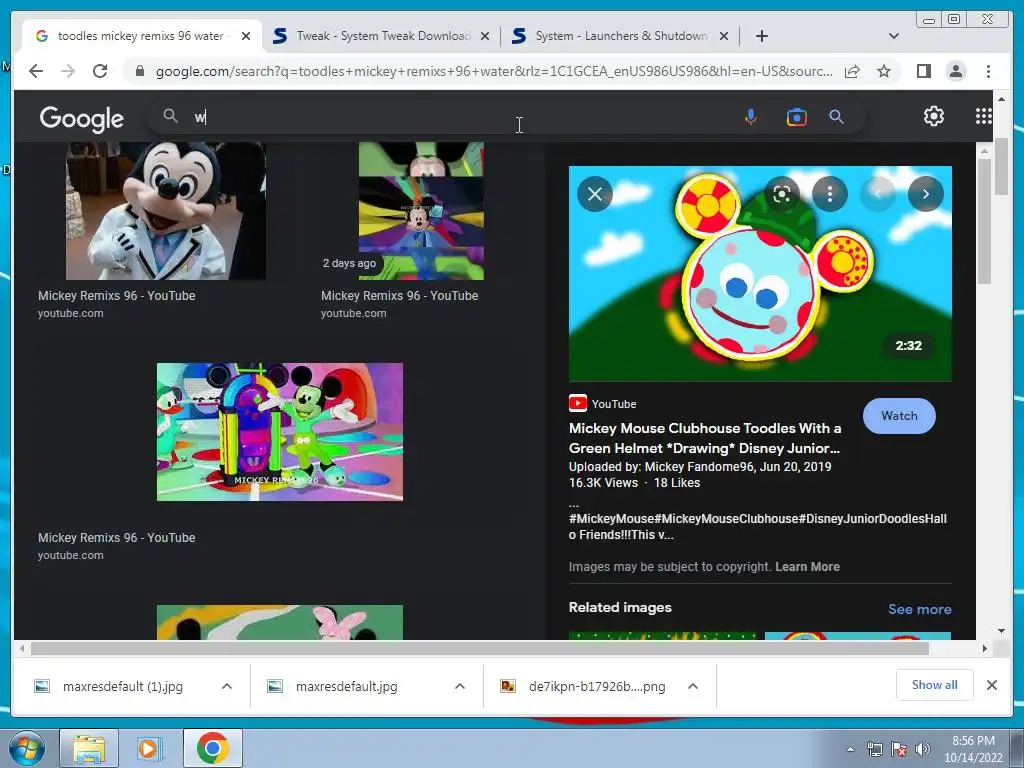1024x768 pixels.
Task: Open a new browser tab
Action: (x=761, y=36)
